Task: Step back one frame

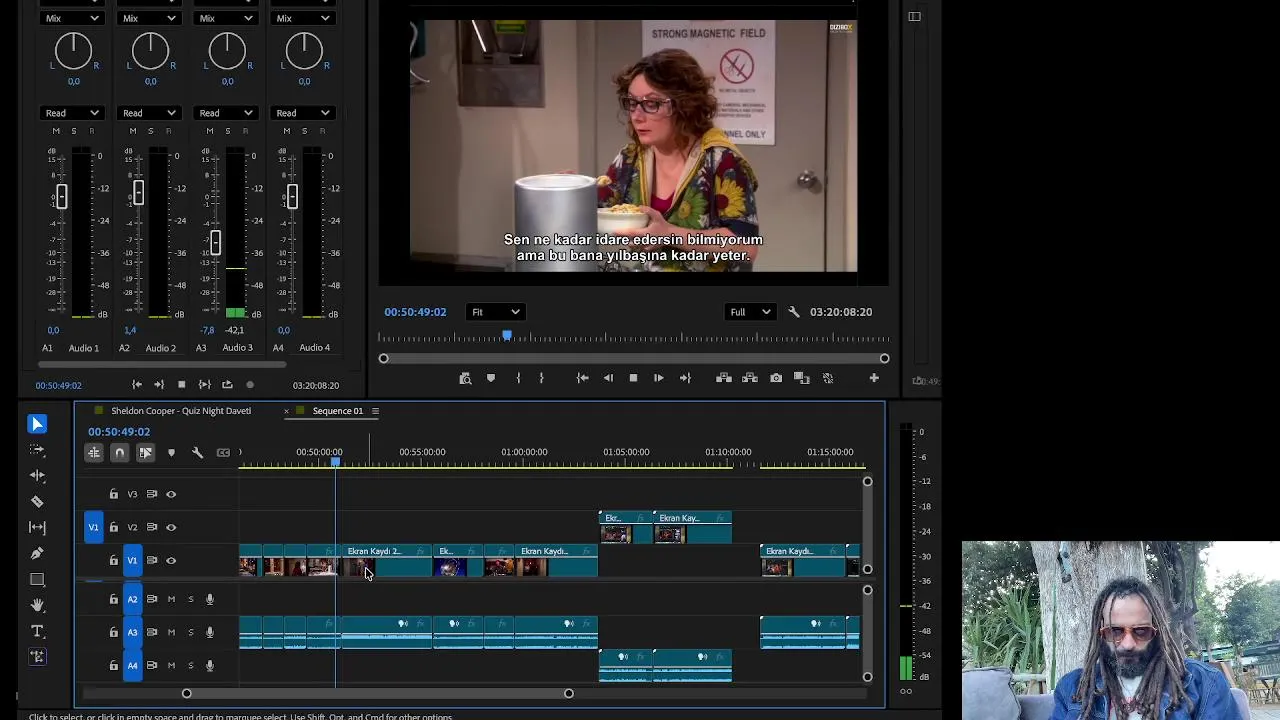Action: click(x=608, y=378)
